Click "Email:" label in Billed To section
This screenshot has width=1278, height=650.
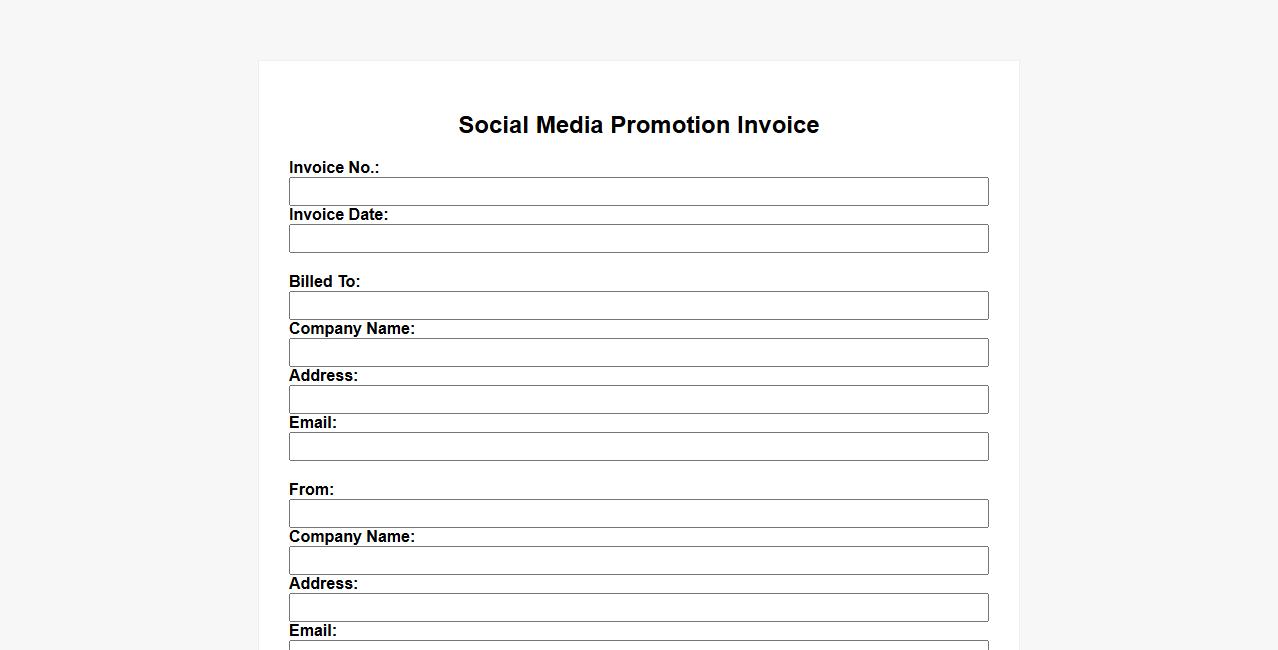312,423
